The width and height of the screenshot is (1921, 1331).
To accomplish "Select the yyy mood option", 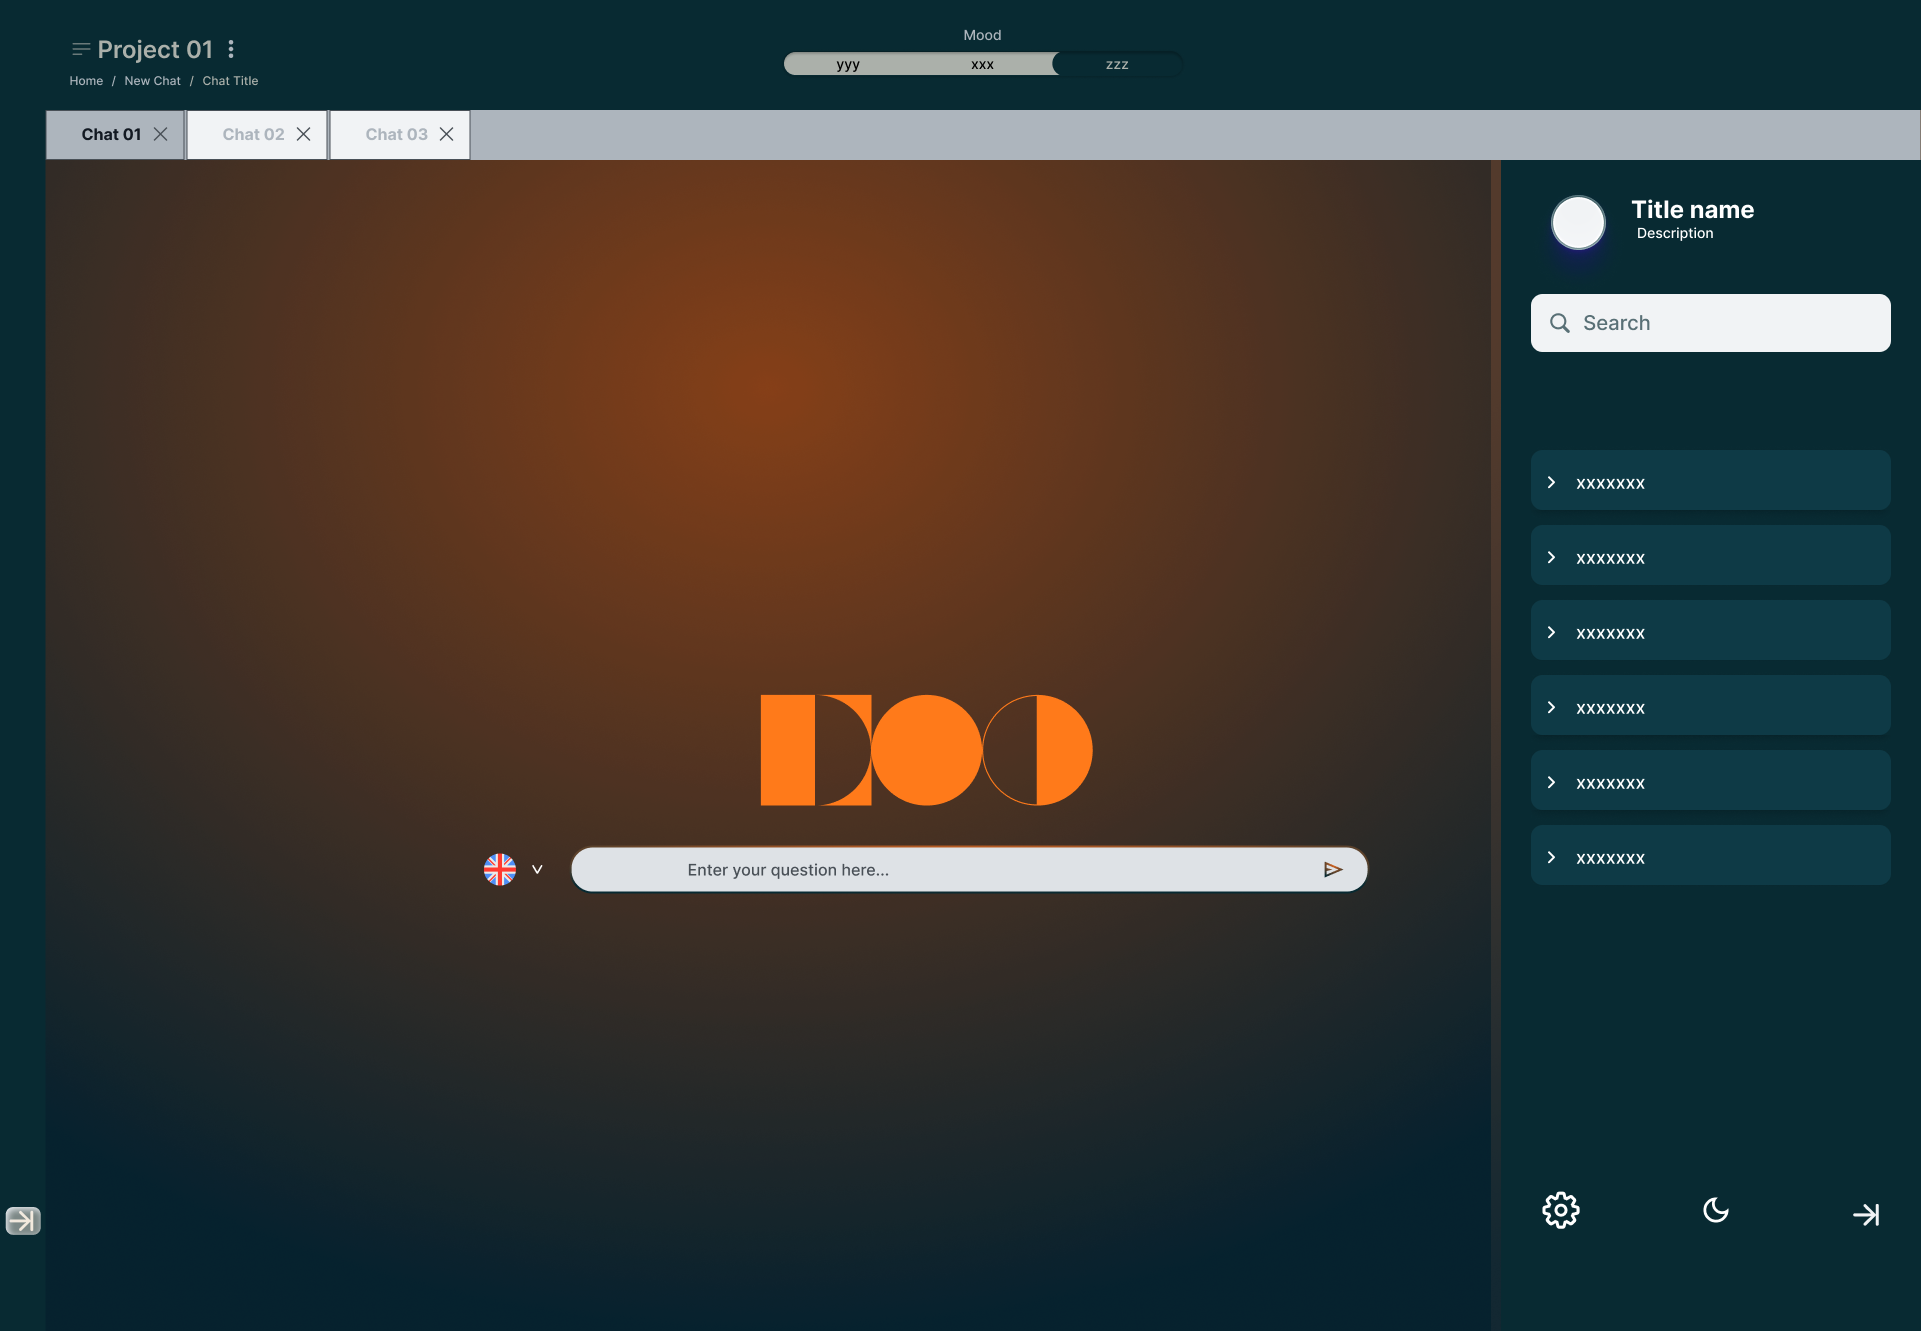I will [x=848, y=64].
